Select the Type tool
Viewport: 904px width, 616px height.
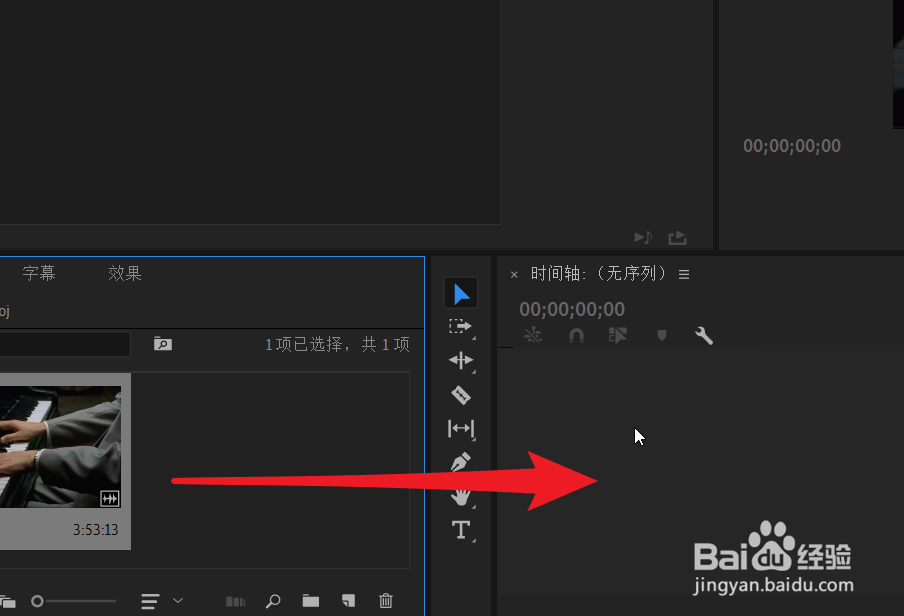pos(461,529)
